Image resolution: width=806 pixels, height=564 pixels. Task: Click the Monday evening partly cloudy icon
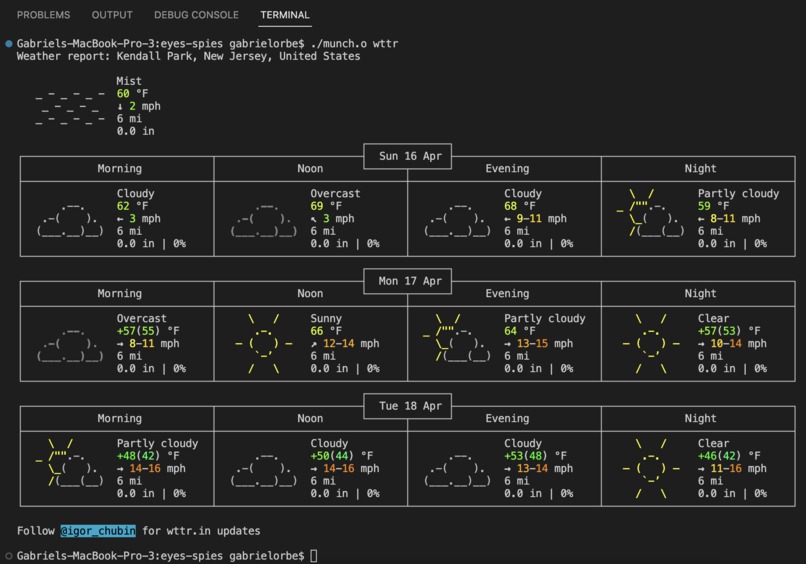457,338
